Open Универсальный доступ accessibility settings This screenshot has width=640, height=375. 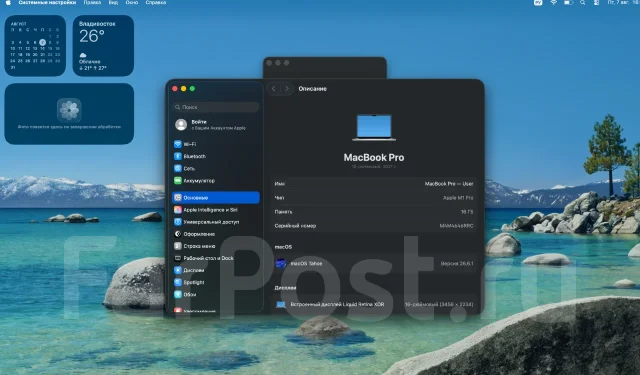[216, 222]
